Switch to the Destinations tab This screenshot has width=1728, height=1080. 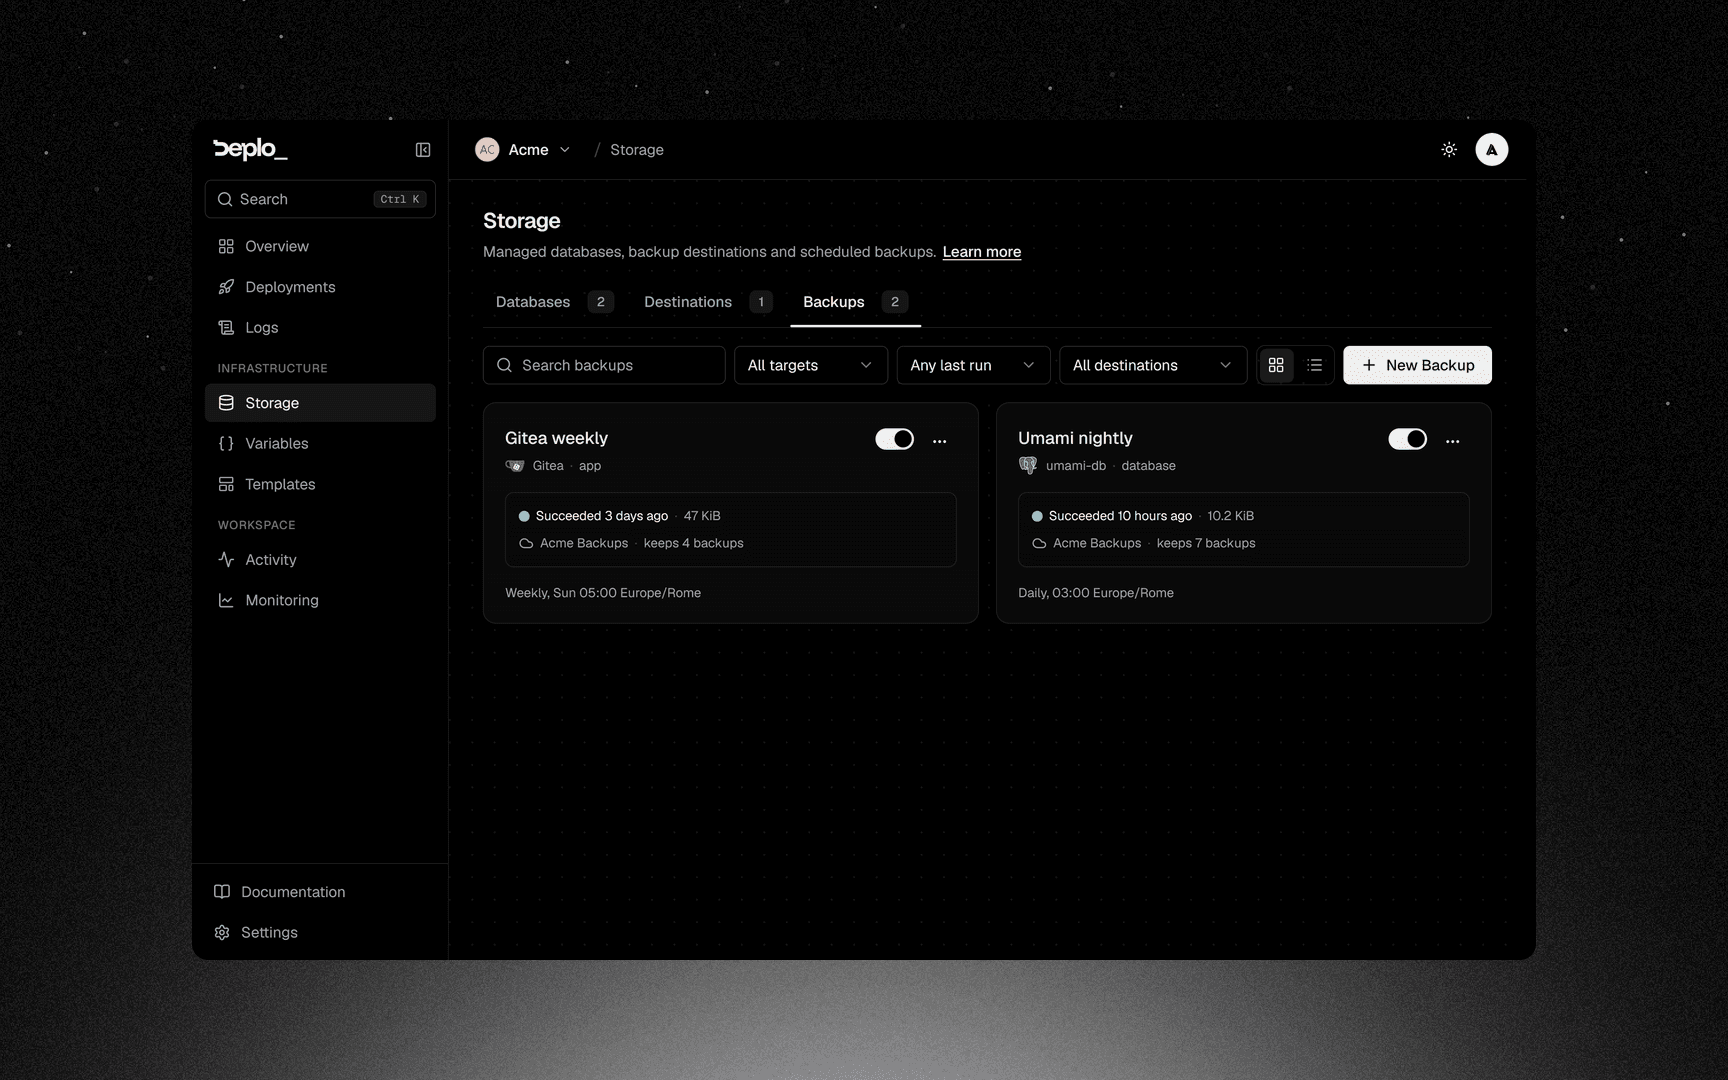click(x=707, y=302)
